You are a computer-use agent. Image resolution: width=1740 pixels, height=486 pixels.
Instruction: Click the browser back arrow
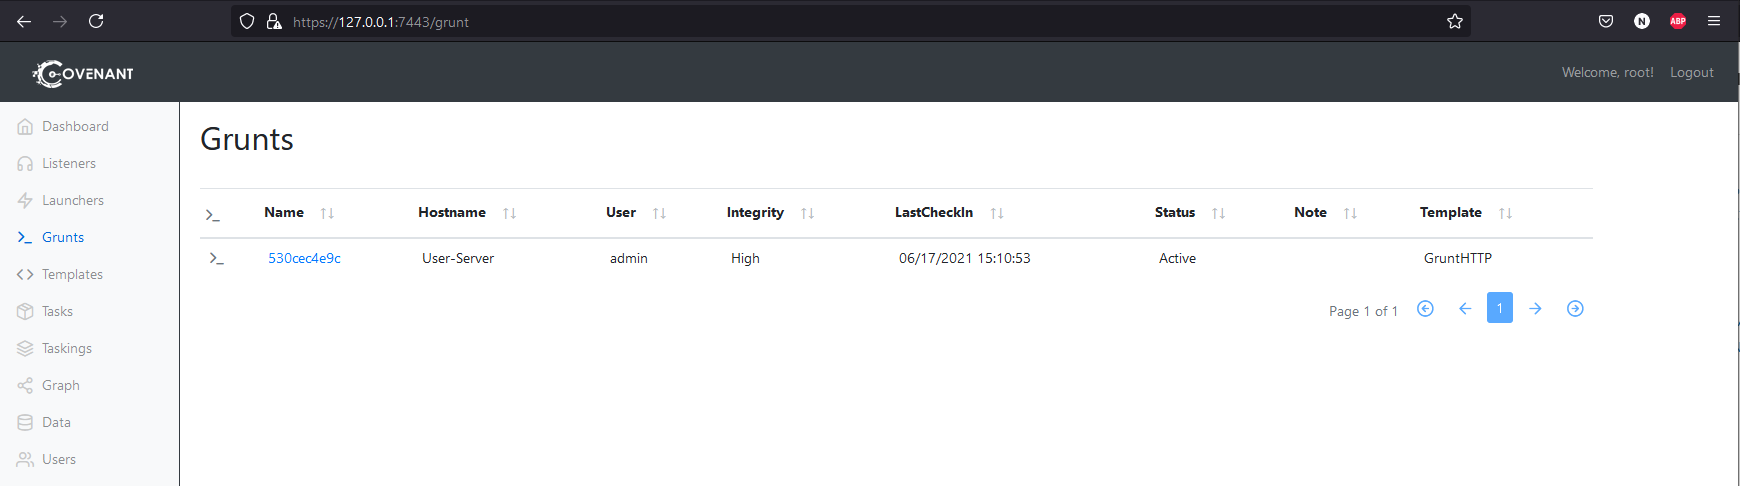click(x=24, y=21)
